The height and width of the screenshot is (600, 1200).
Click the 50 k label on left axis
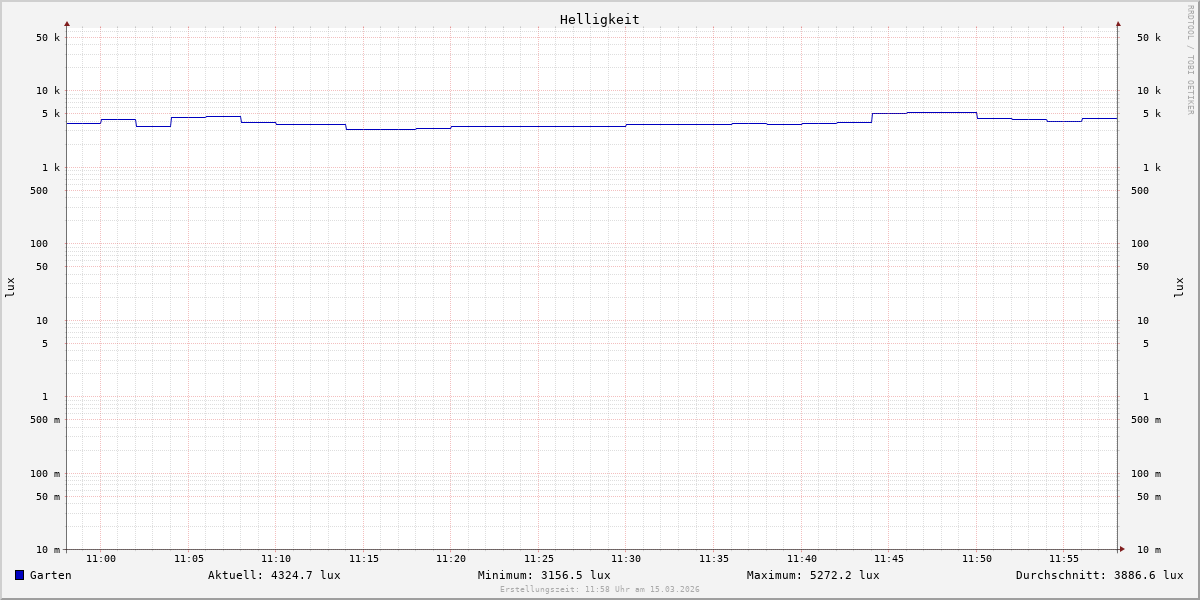(48, 38)
